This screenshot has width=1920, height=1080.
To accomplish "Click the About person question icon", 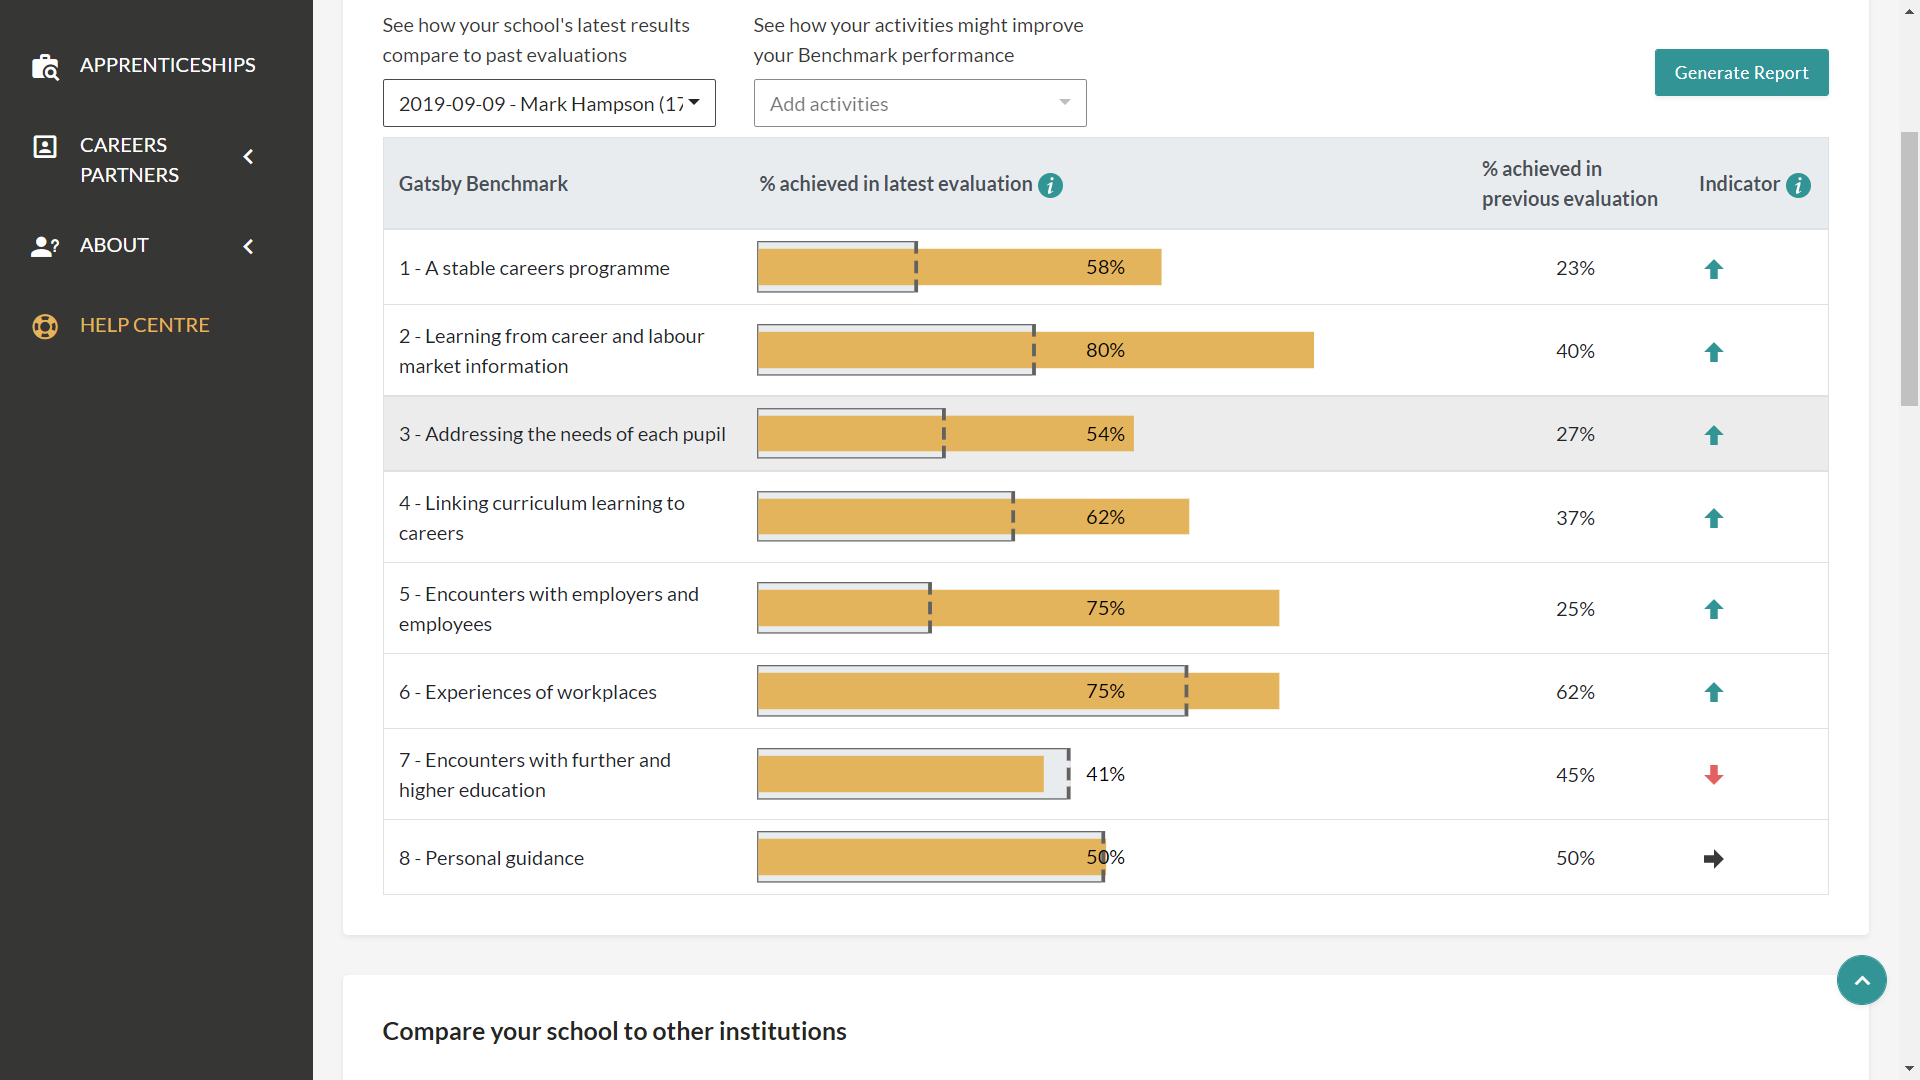I will (45, 246).
